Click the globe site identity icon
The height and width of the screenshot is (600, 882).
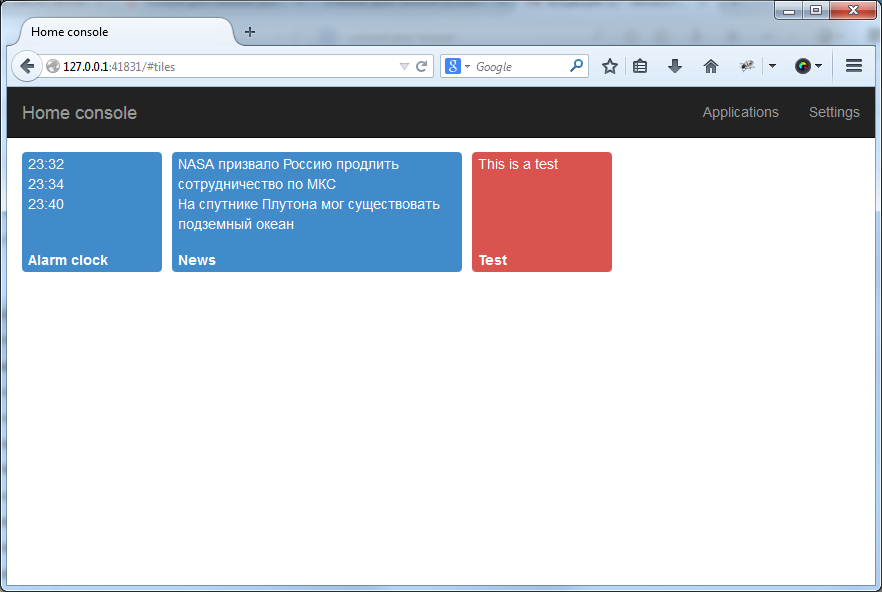(53, 66)
